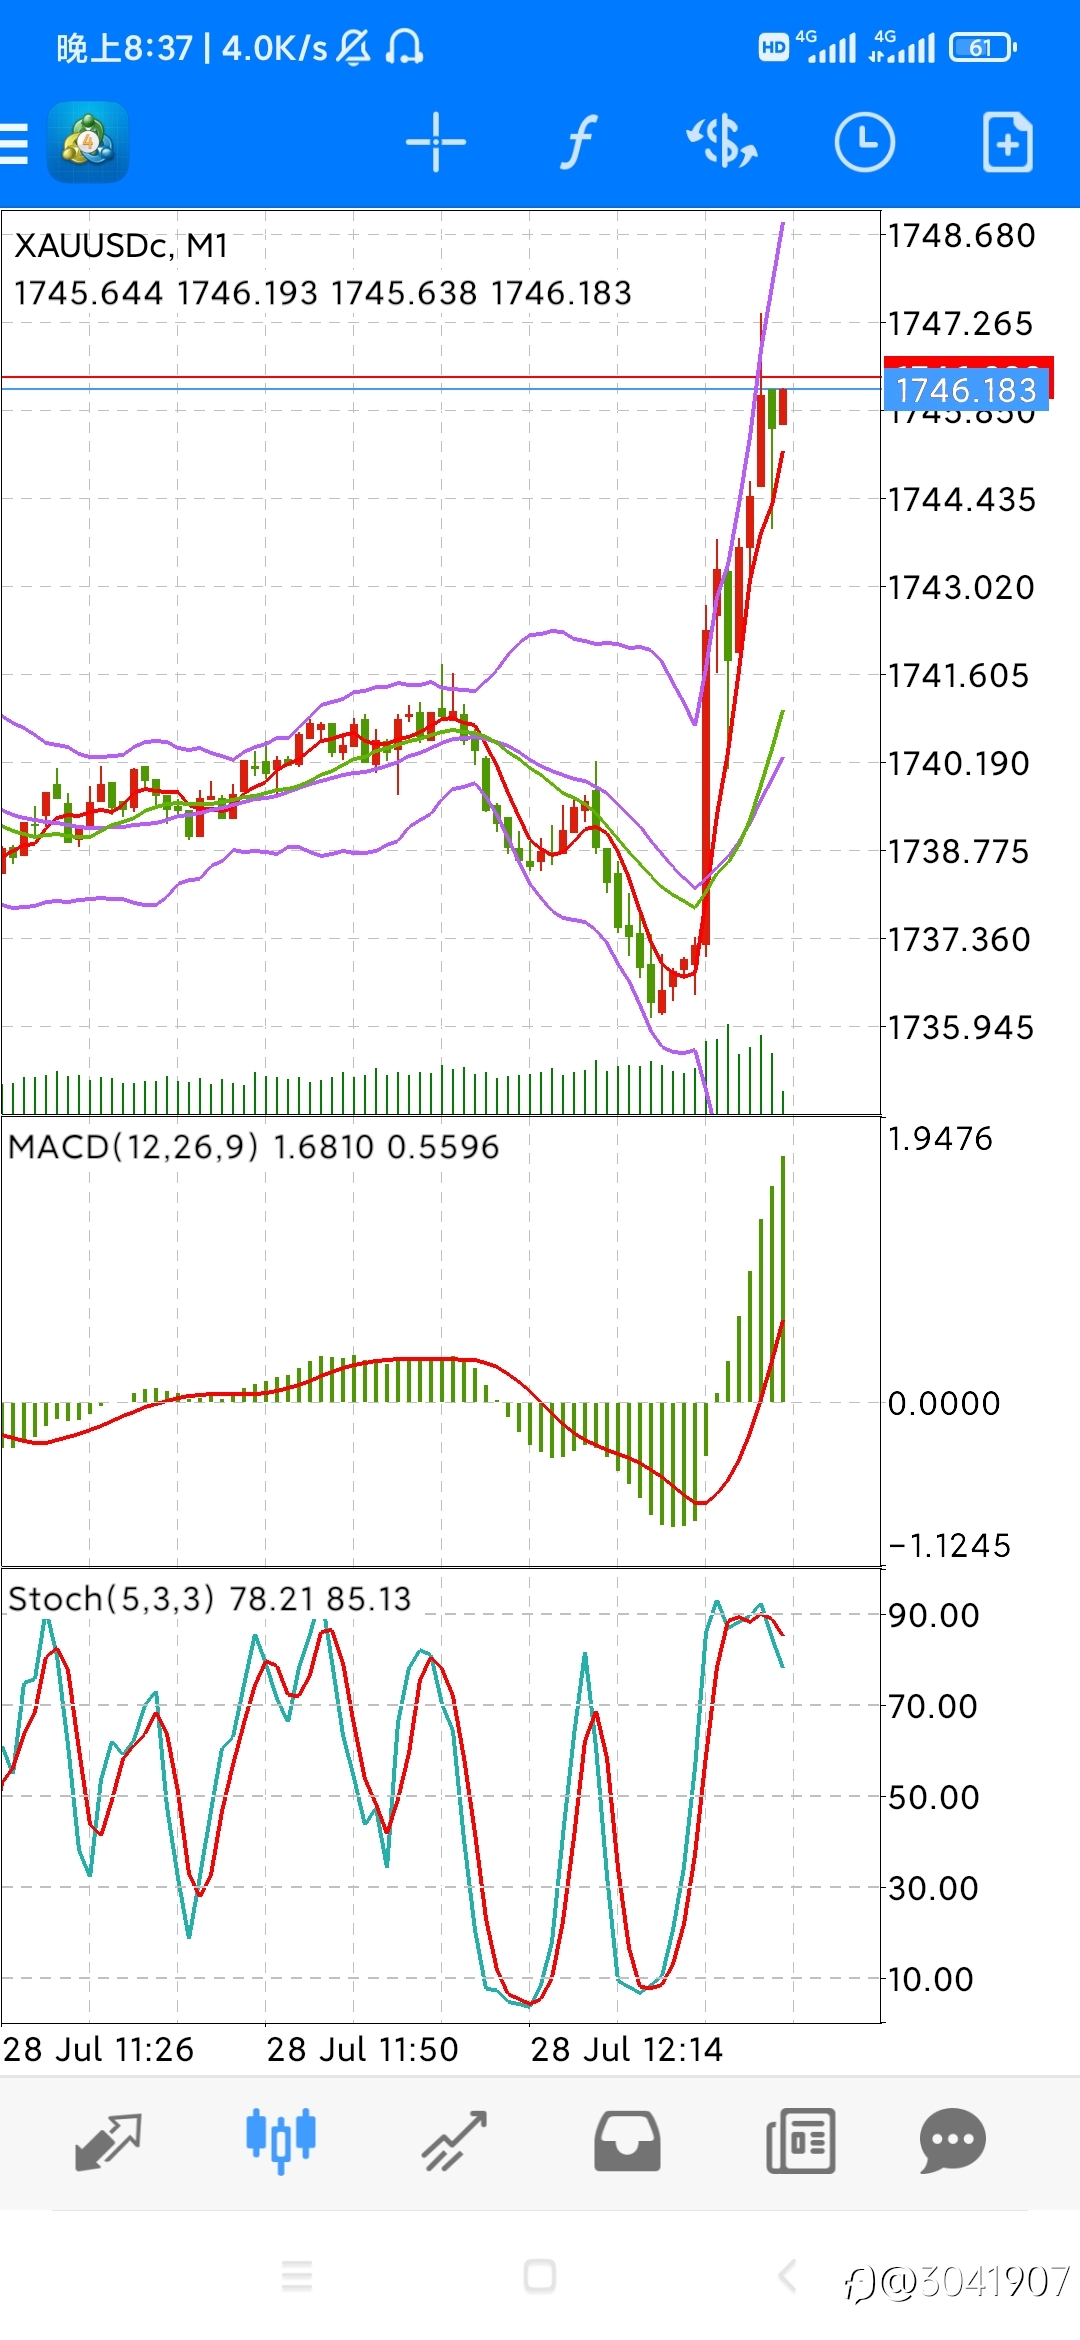Tap the 28 Jul 12:14 time label
Image resolution: width=1080 pixels, height=2340 pixels.
click(x=626, y=2050)
